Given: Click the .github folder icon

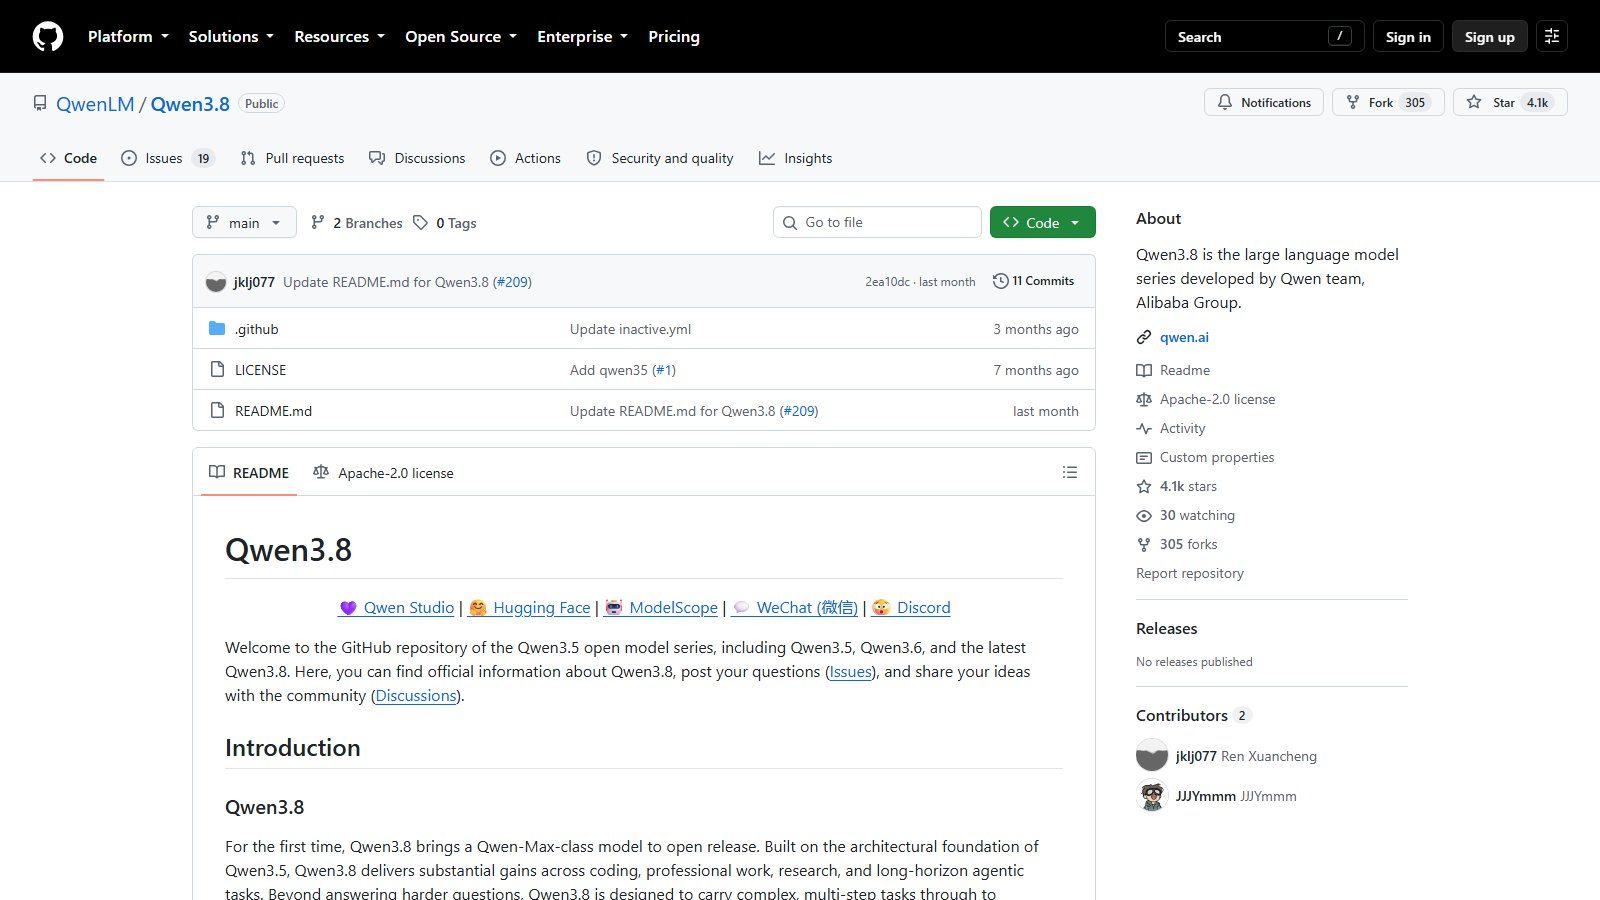Looking at the screenshot, I should 217,329.
